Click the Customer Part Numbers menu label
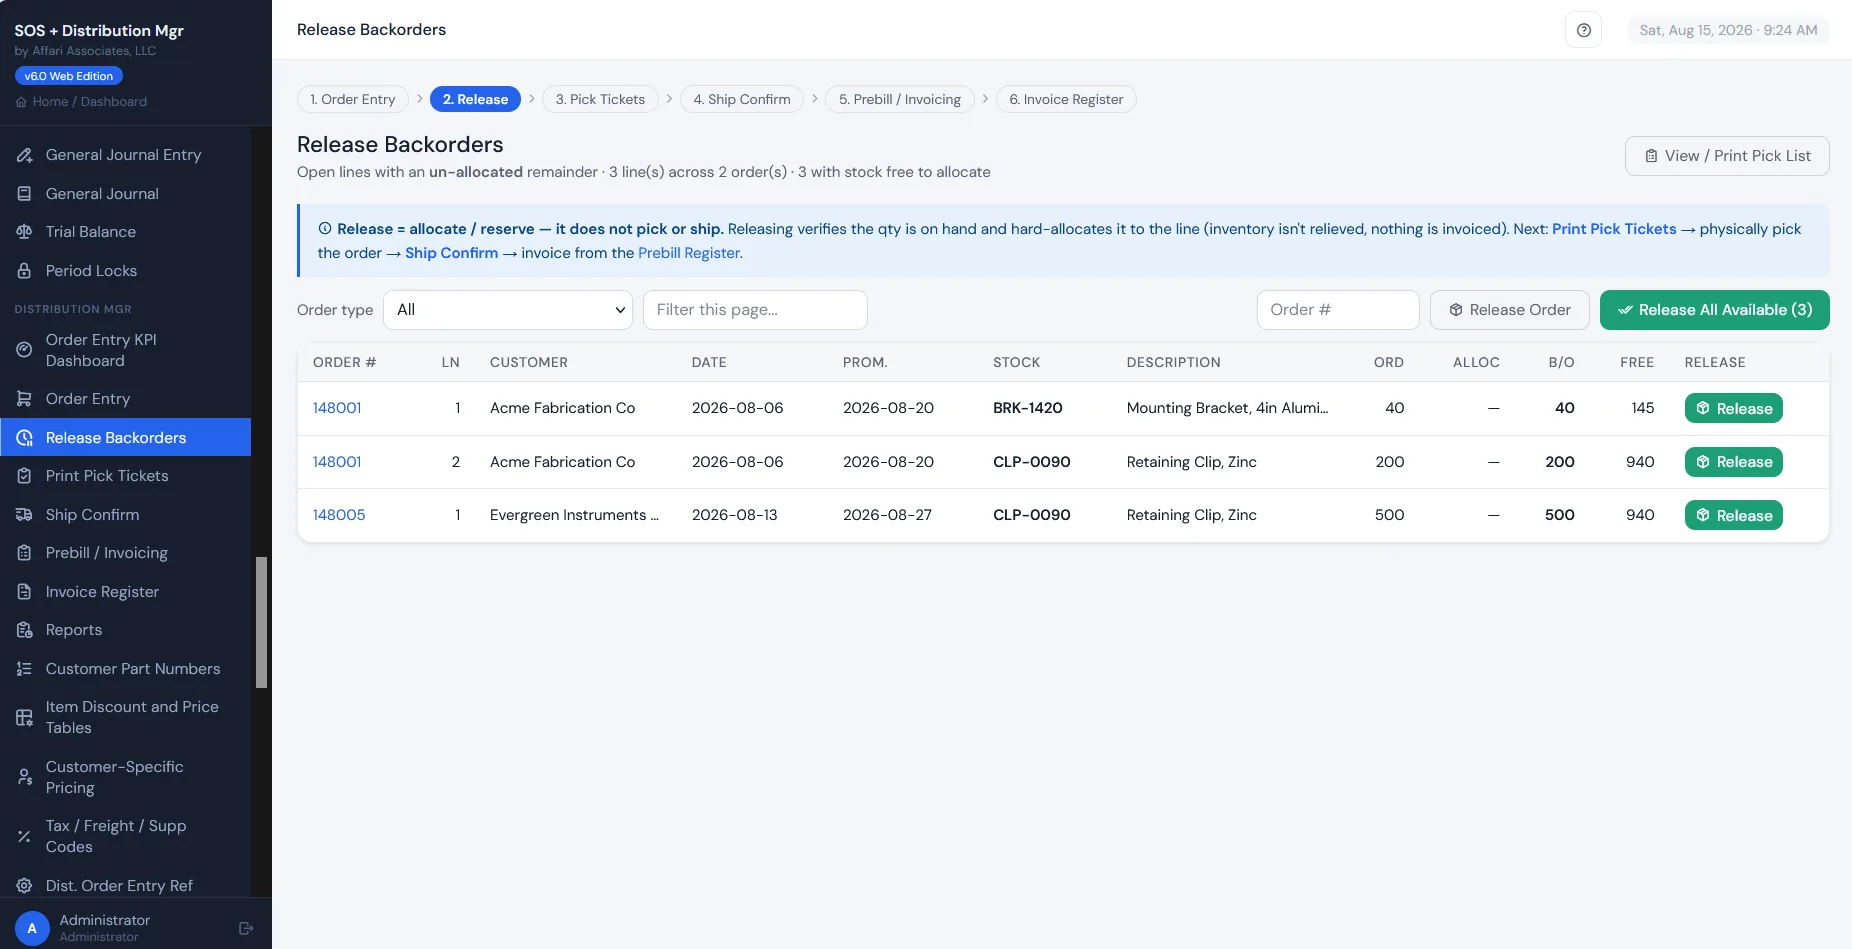 point(133,669)
